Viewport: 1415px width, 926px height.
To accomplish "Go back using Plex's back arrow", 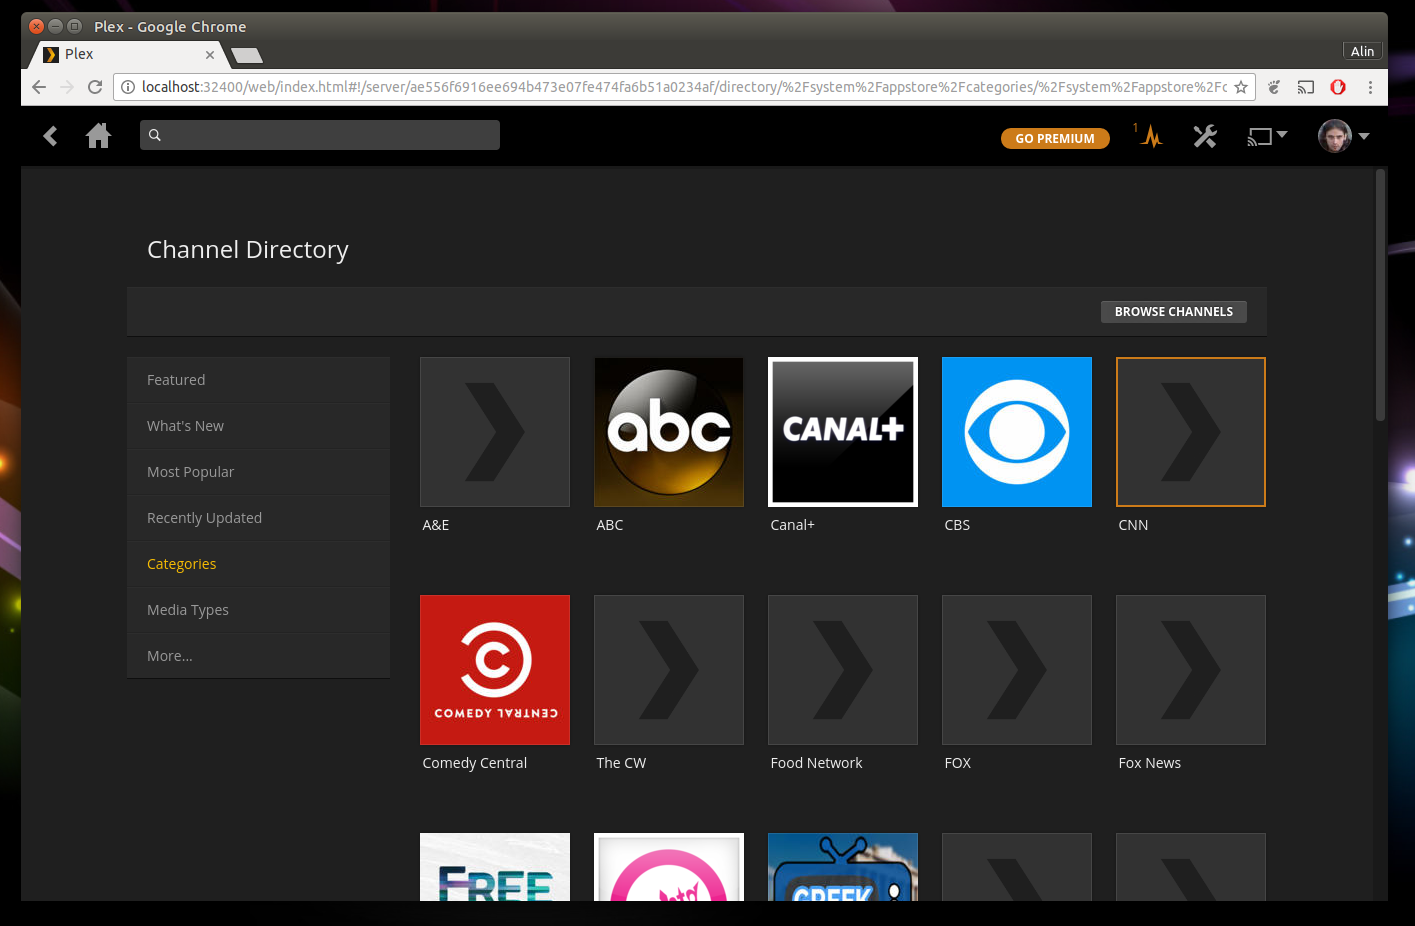I will coord(50,136).
